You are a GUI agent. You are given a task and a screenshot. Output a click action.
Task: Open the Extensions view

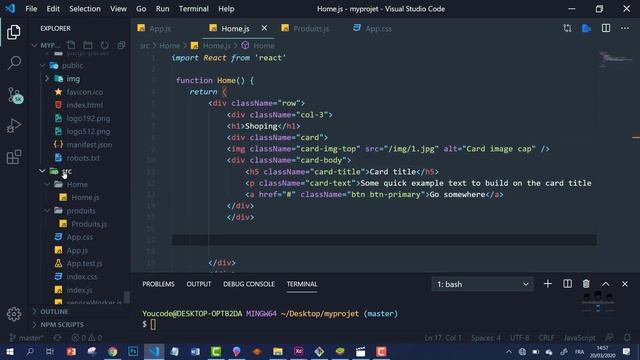14,157
